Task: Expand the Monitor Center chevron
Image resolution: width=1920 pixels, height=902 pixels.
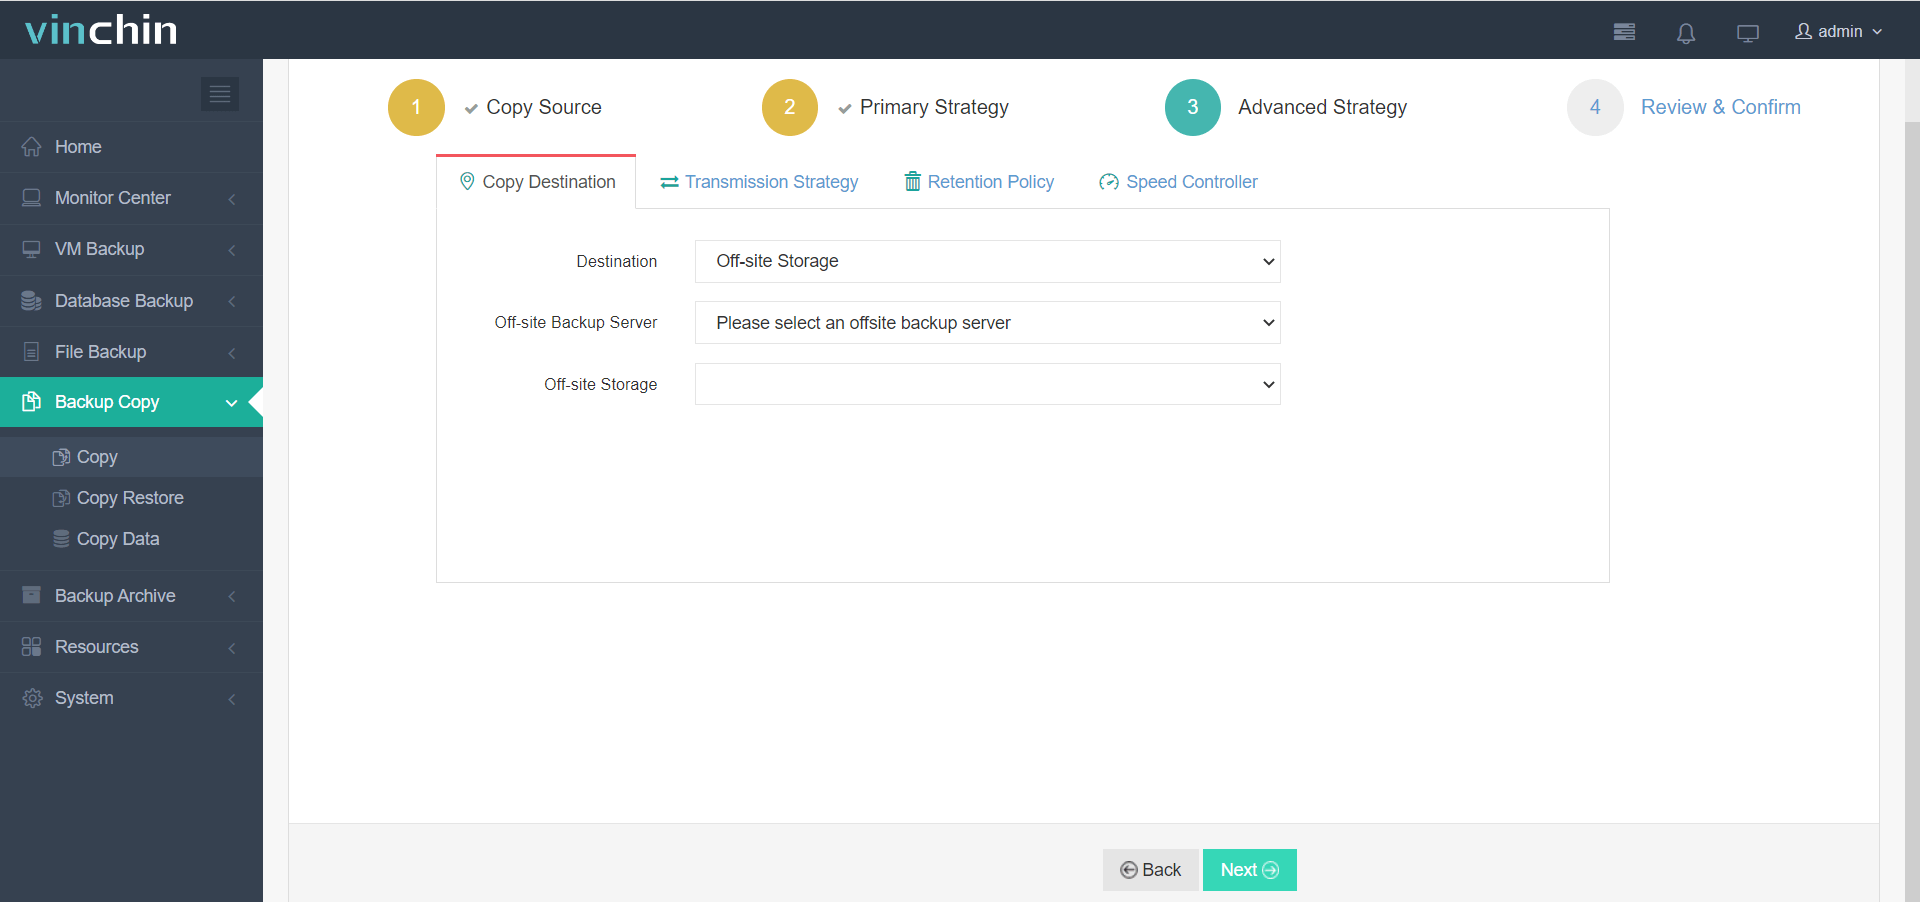Action: click(232, 199)
